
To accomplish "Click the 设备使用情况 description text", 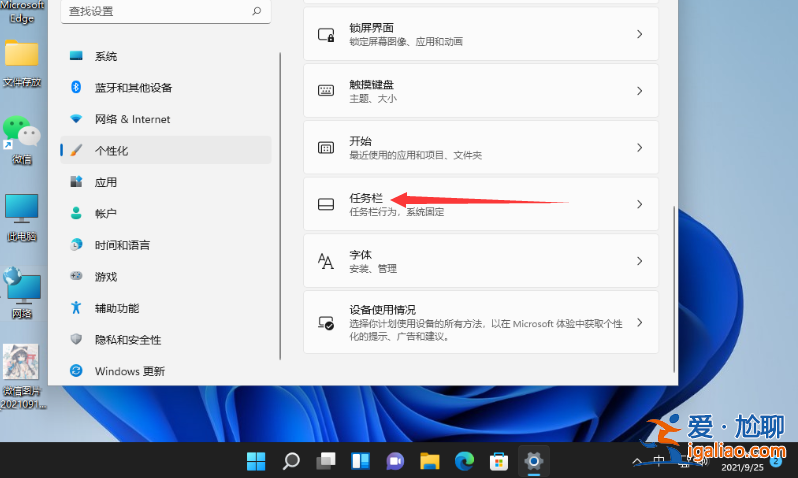I will click(x=486, y=330).
